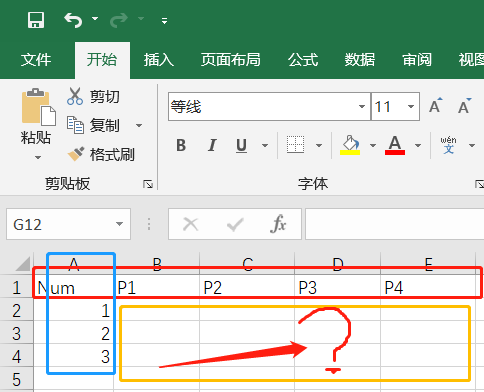484x392 pixels.
Task: Expand the borders dropdown arrow
Action: (x=319, y=145)
